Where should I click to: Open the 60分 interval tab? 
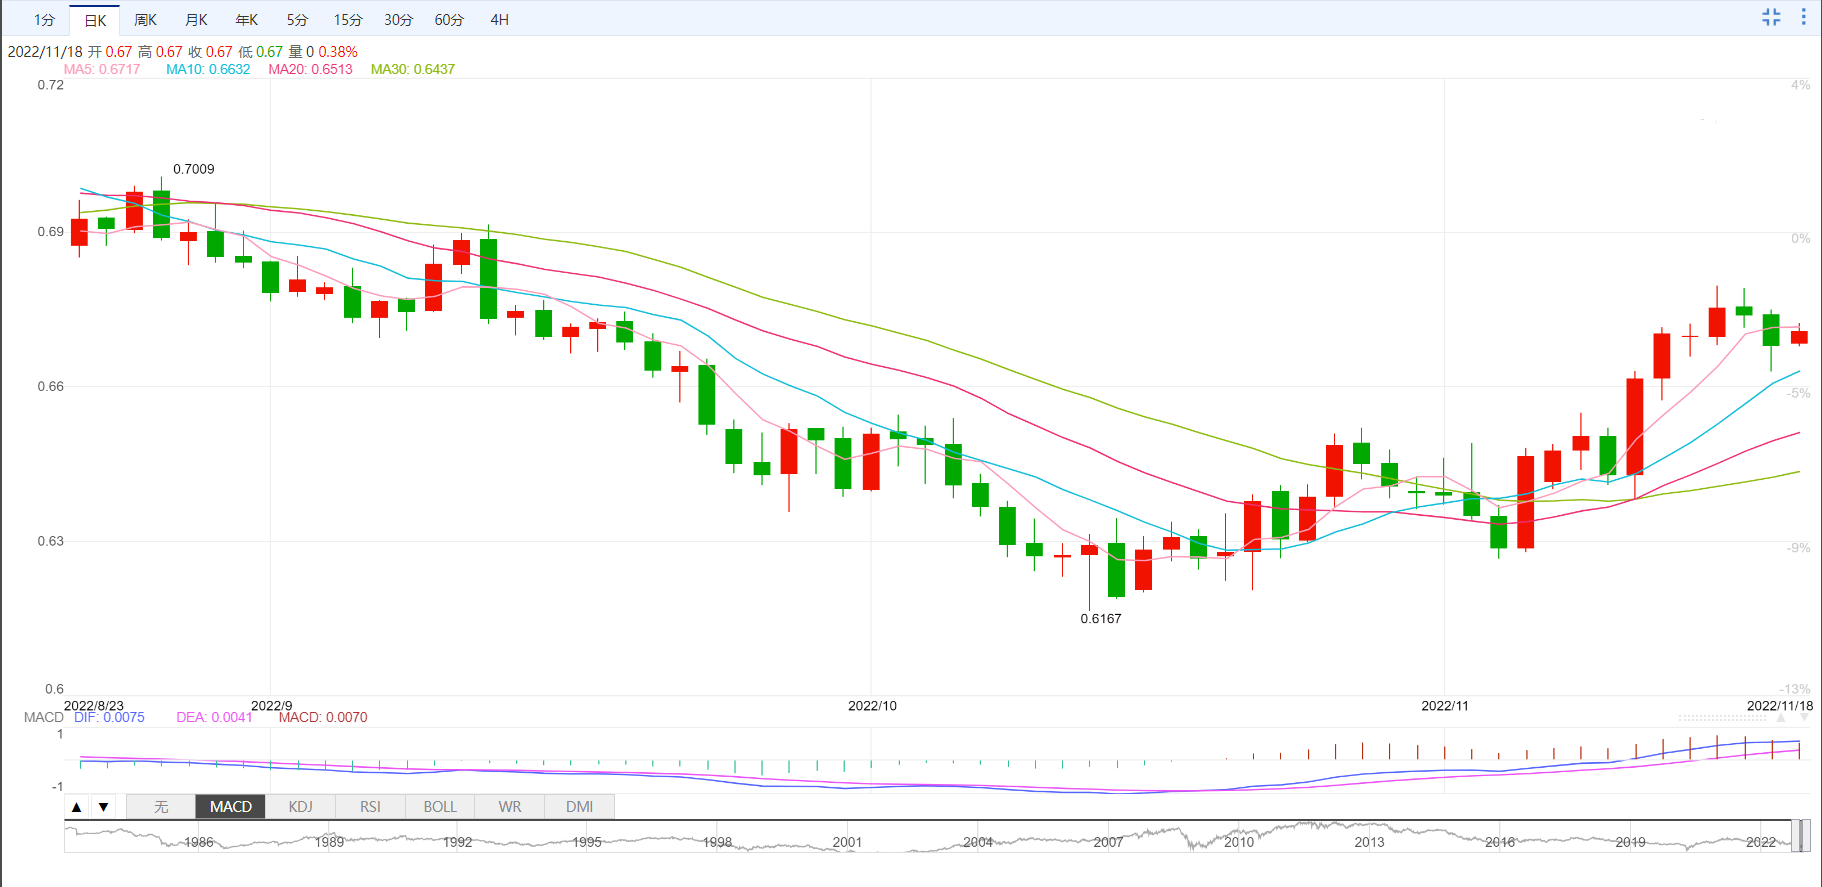[x=449, y=20]
